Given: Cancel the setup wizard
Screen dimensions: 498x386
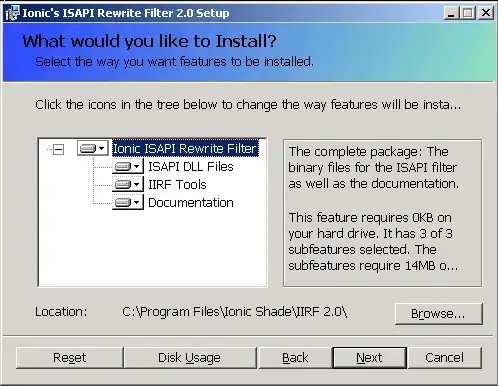Looking at the screenshot, I should 445,358.
